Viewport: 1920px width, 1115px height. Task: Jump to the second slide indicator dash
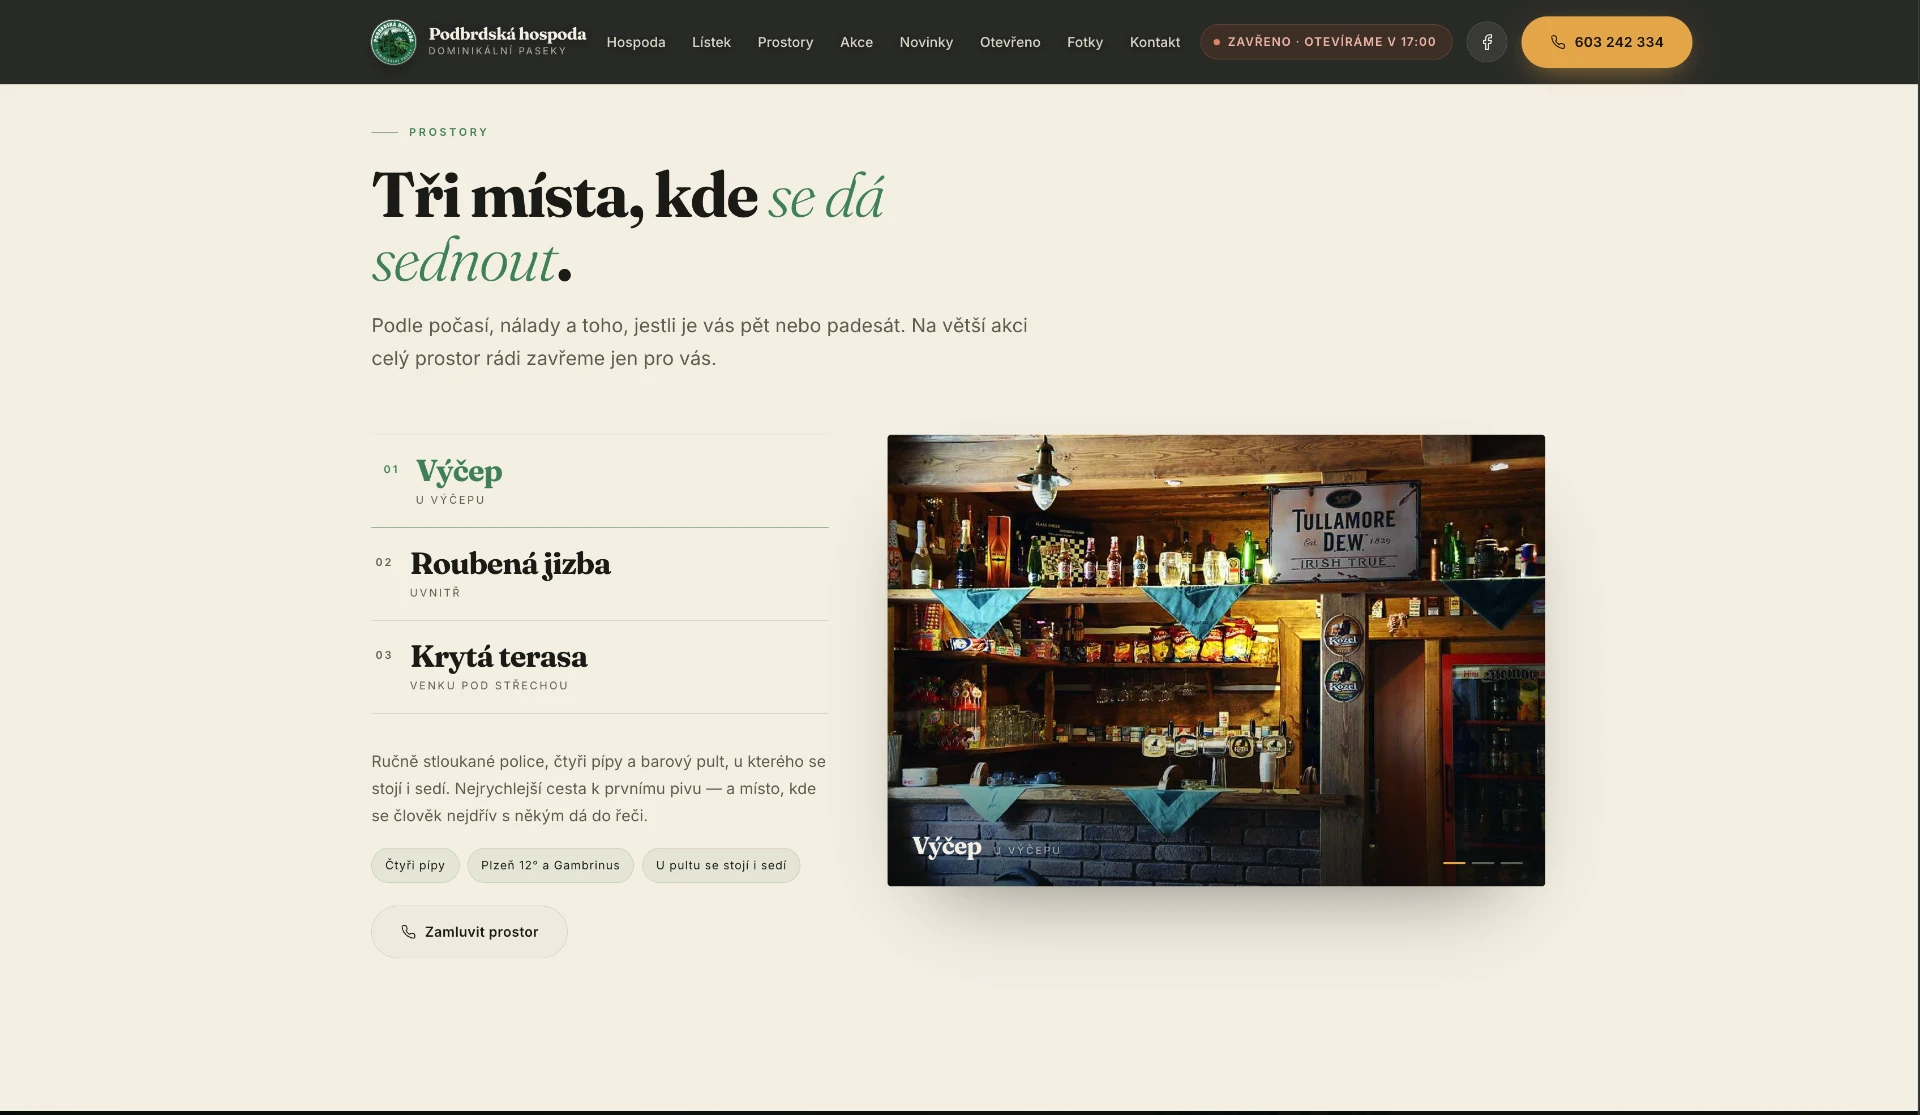(1483, 862)
